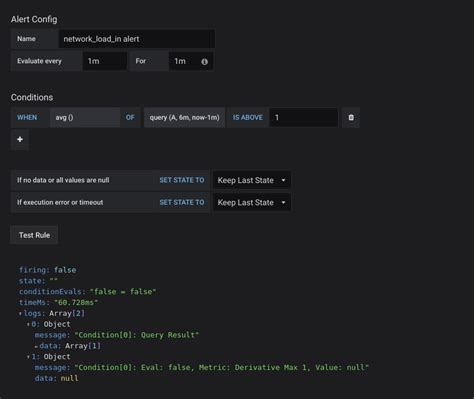Click the OF label in condition row
Image resolution: width=474 pixels, height=399 pixels.
[130, 117]
